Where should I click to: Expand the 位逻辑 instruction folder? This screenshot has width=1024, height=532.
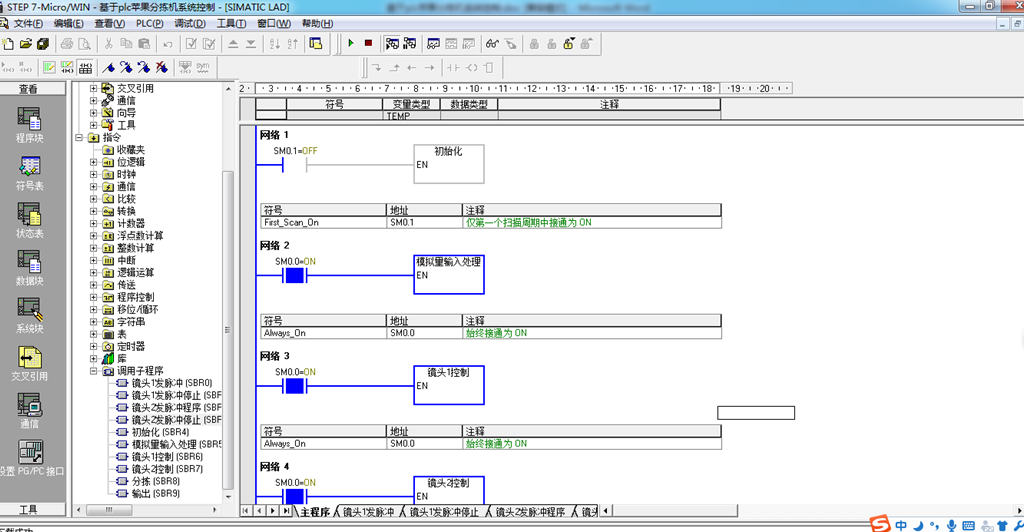(93, 162)
